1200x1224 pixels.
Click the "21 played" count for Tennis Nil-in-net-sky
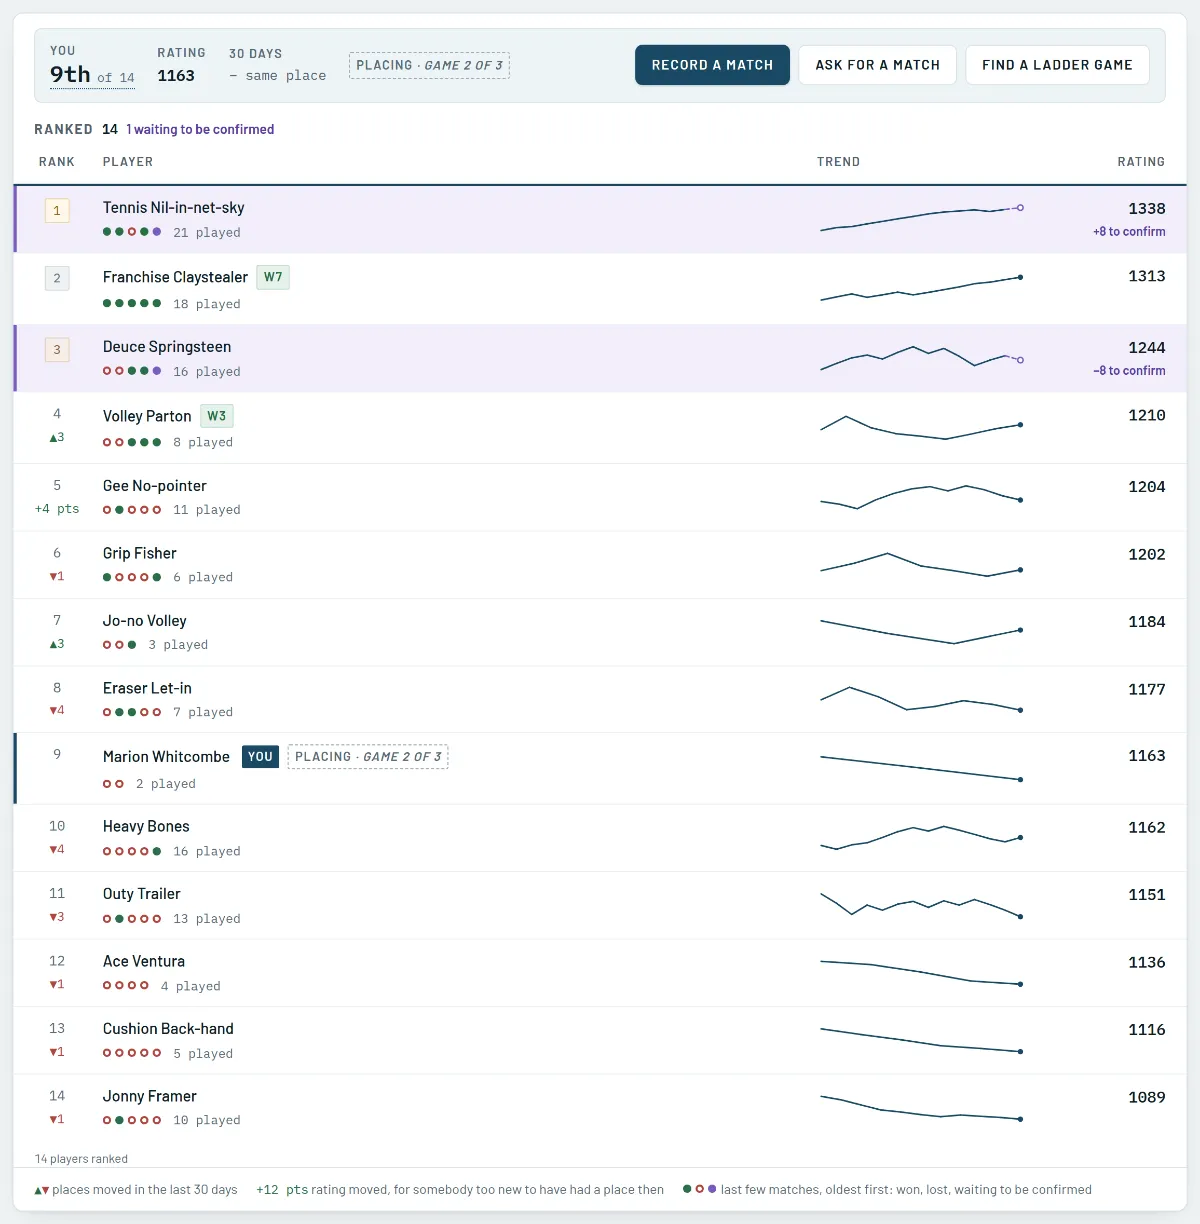(207, 233)
